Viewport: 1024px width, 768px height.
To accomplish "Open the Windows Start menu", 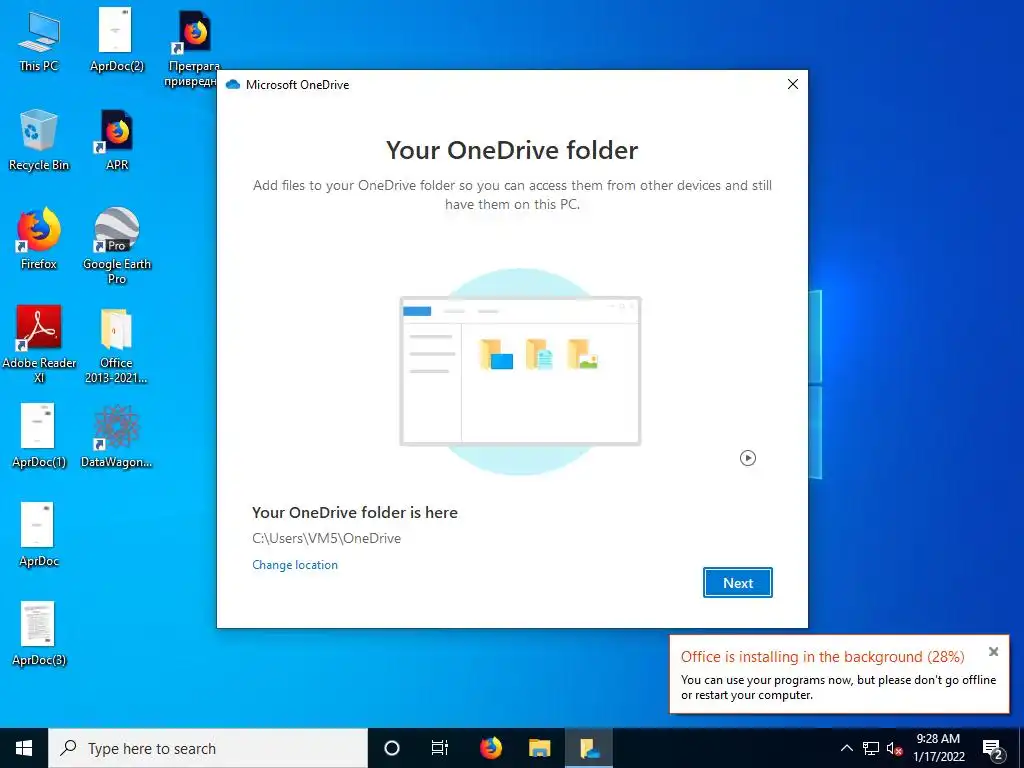I will 24,748.
